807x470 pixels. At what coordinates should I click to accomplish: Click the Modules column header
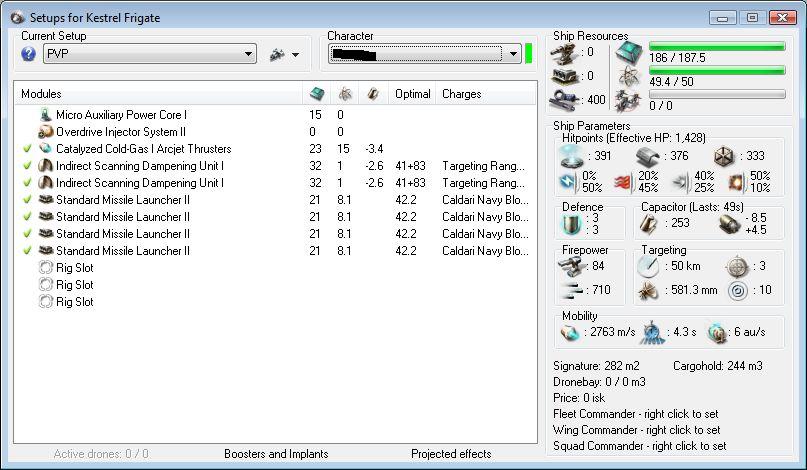pos(159,94)
